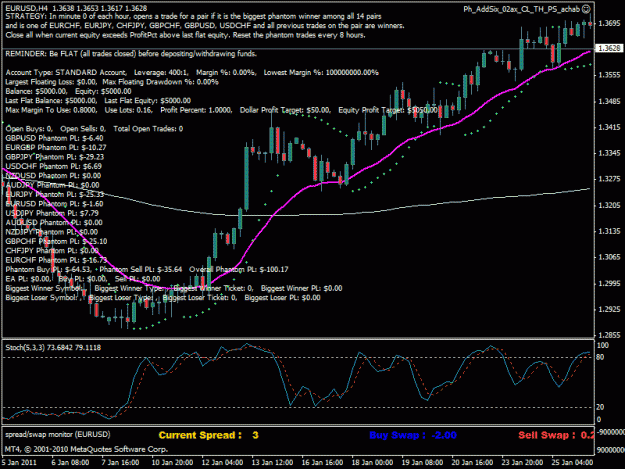Click the Profit Percent: 1.0000 value
The width and height of the screenshot is (625, 469).
pyautogui.click(x=196, y=110)
